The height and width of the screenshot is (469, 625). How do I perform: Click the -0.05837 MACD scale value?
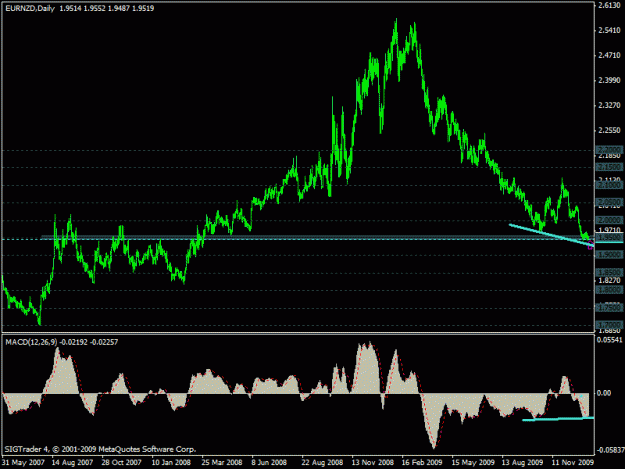point(609,450)
